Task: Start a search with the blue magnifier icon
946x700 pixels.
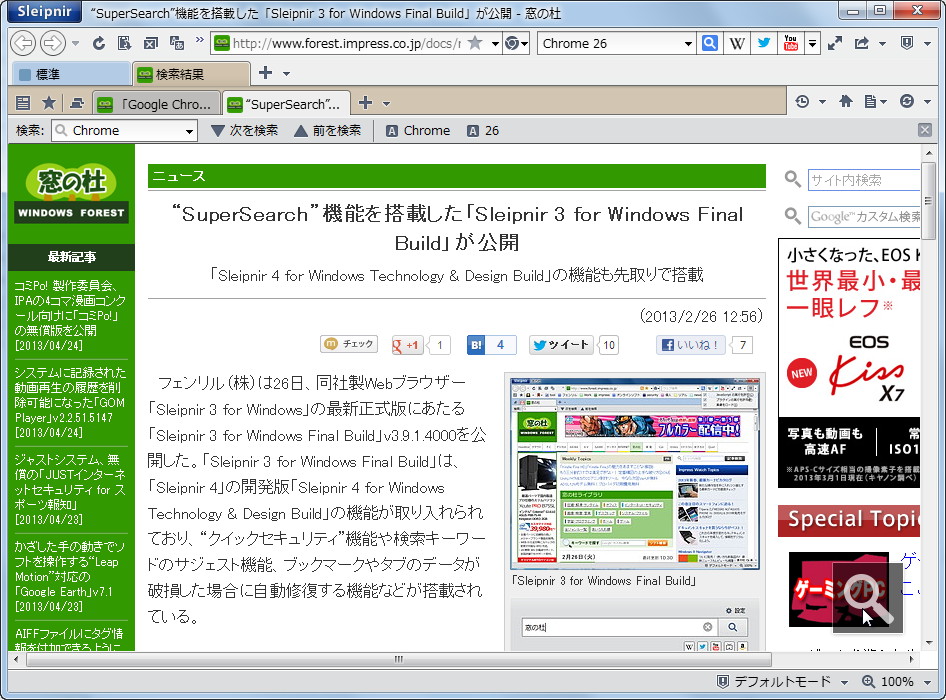Action: [x=709, y=43]
